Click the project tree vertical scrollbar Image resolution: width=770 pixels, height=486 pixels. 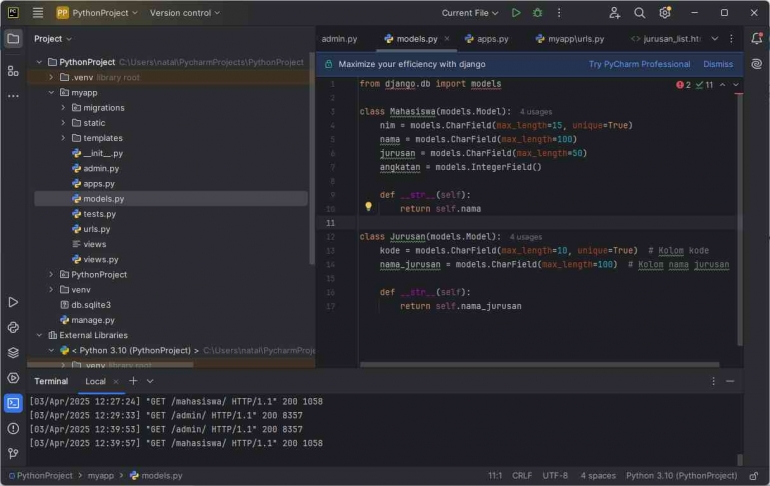point(311,158)
